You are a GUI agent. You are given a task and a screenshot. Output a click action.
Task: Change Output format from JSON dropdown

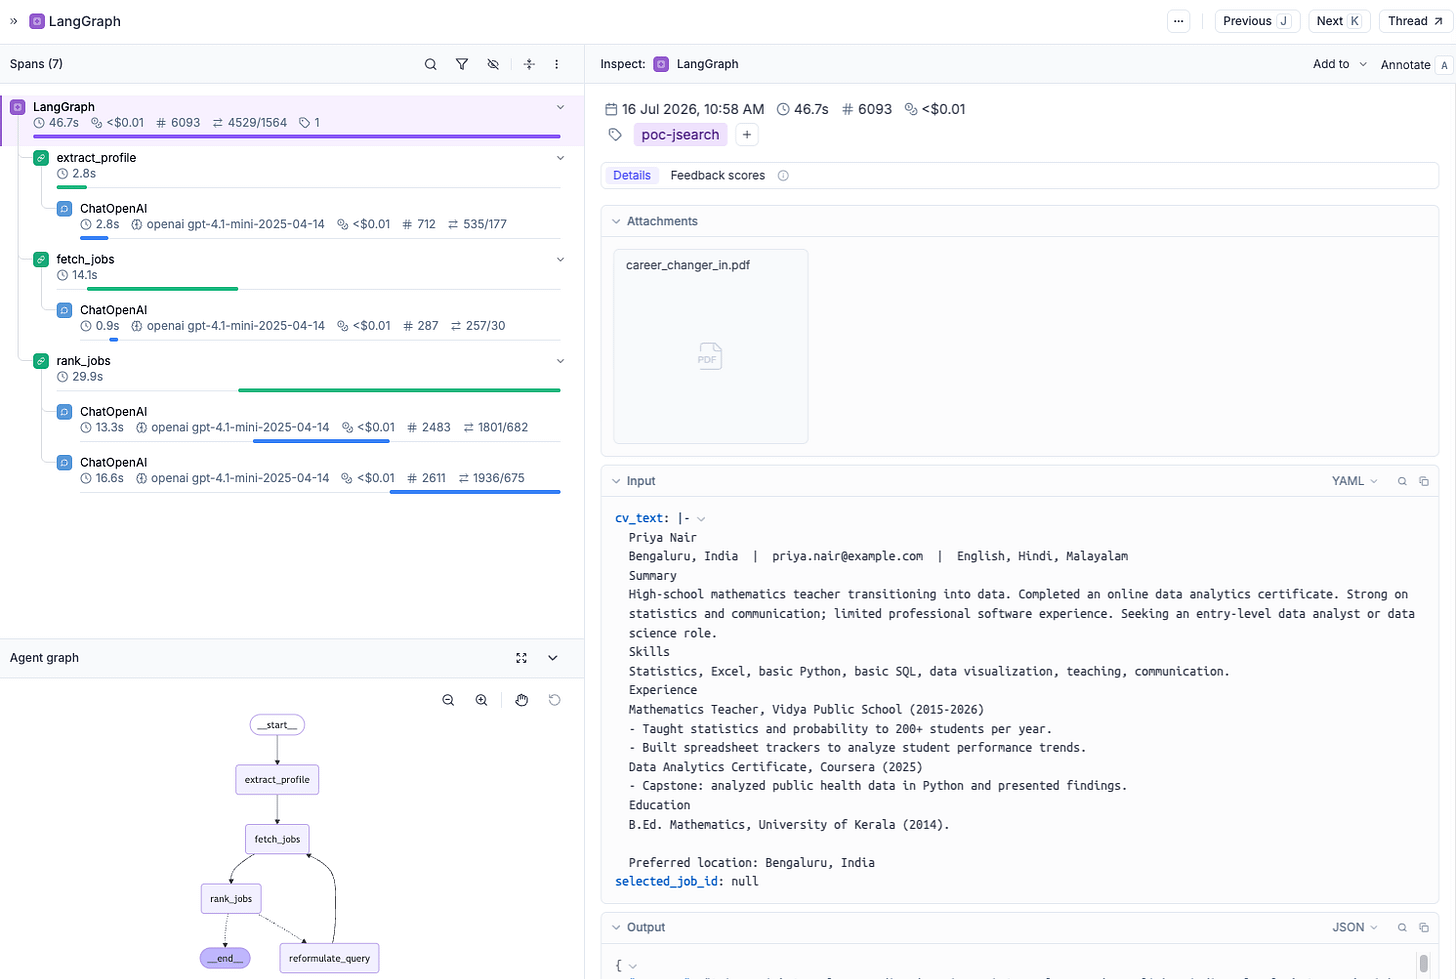(x=1355, y=927)
